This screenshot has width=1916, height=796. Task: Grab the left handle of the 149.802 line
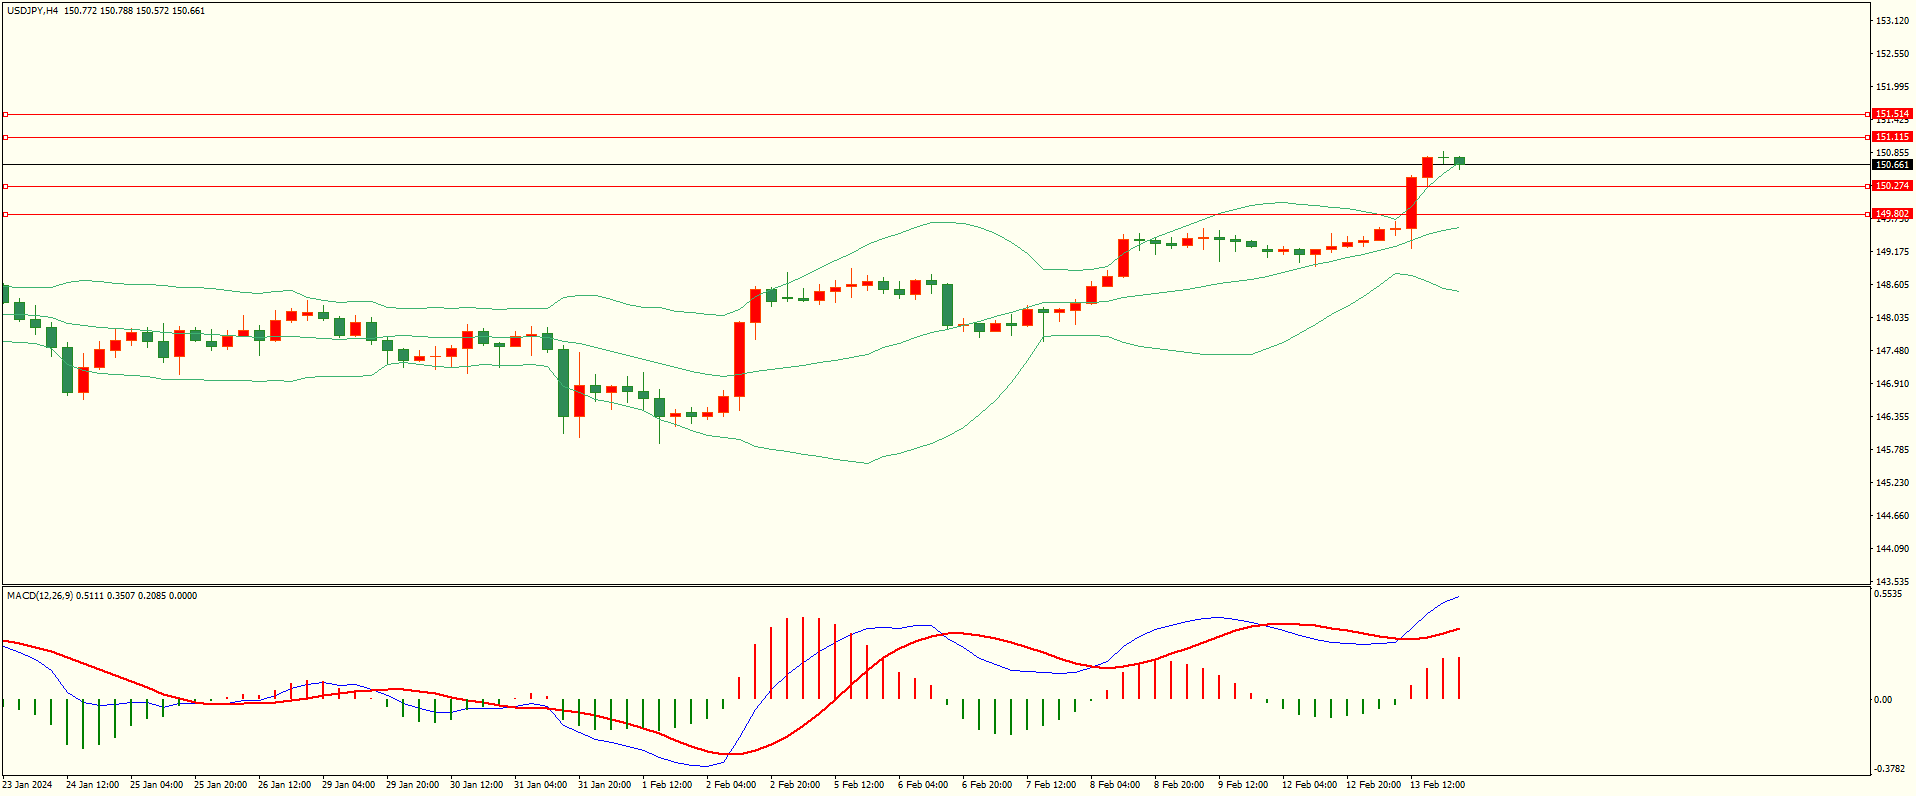pos(5,214)
